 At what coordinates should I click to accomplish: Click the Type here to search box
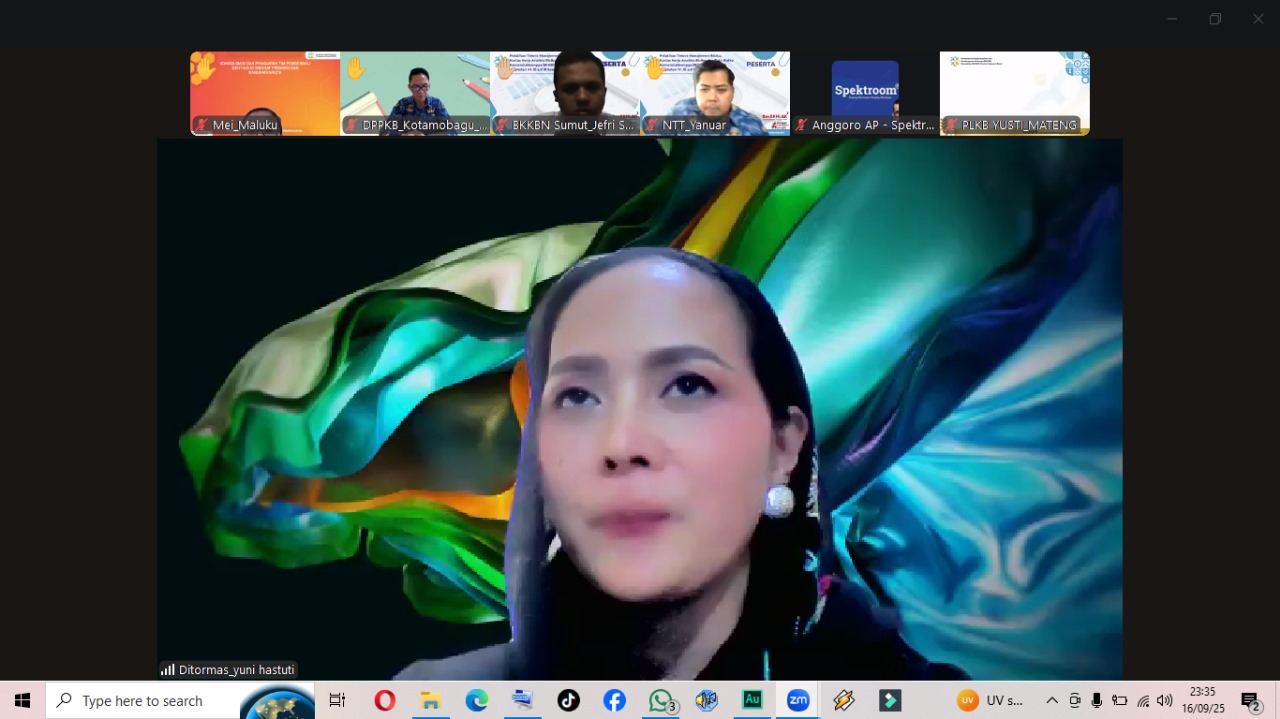(x=180, y=701)
